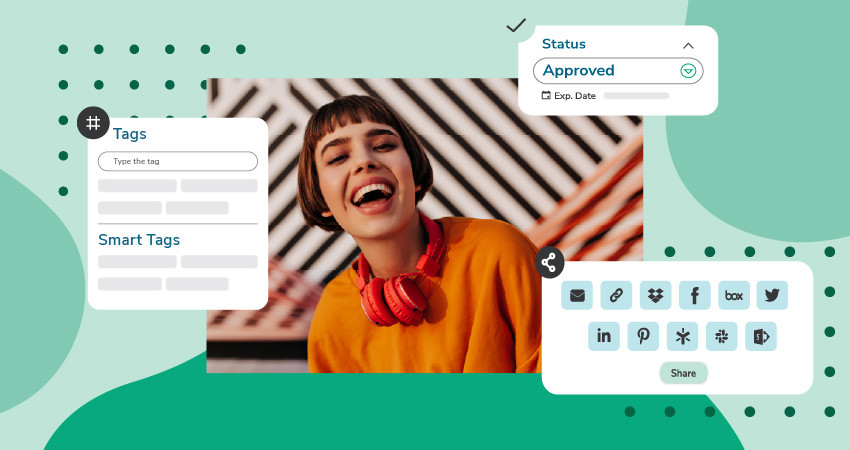Click the Exp. Date value field
This screenshot has height=450, width=850.
(x=636, y=96)
